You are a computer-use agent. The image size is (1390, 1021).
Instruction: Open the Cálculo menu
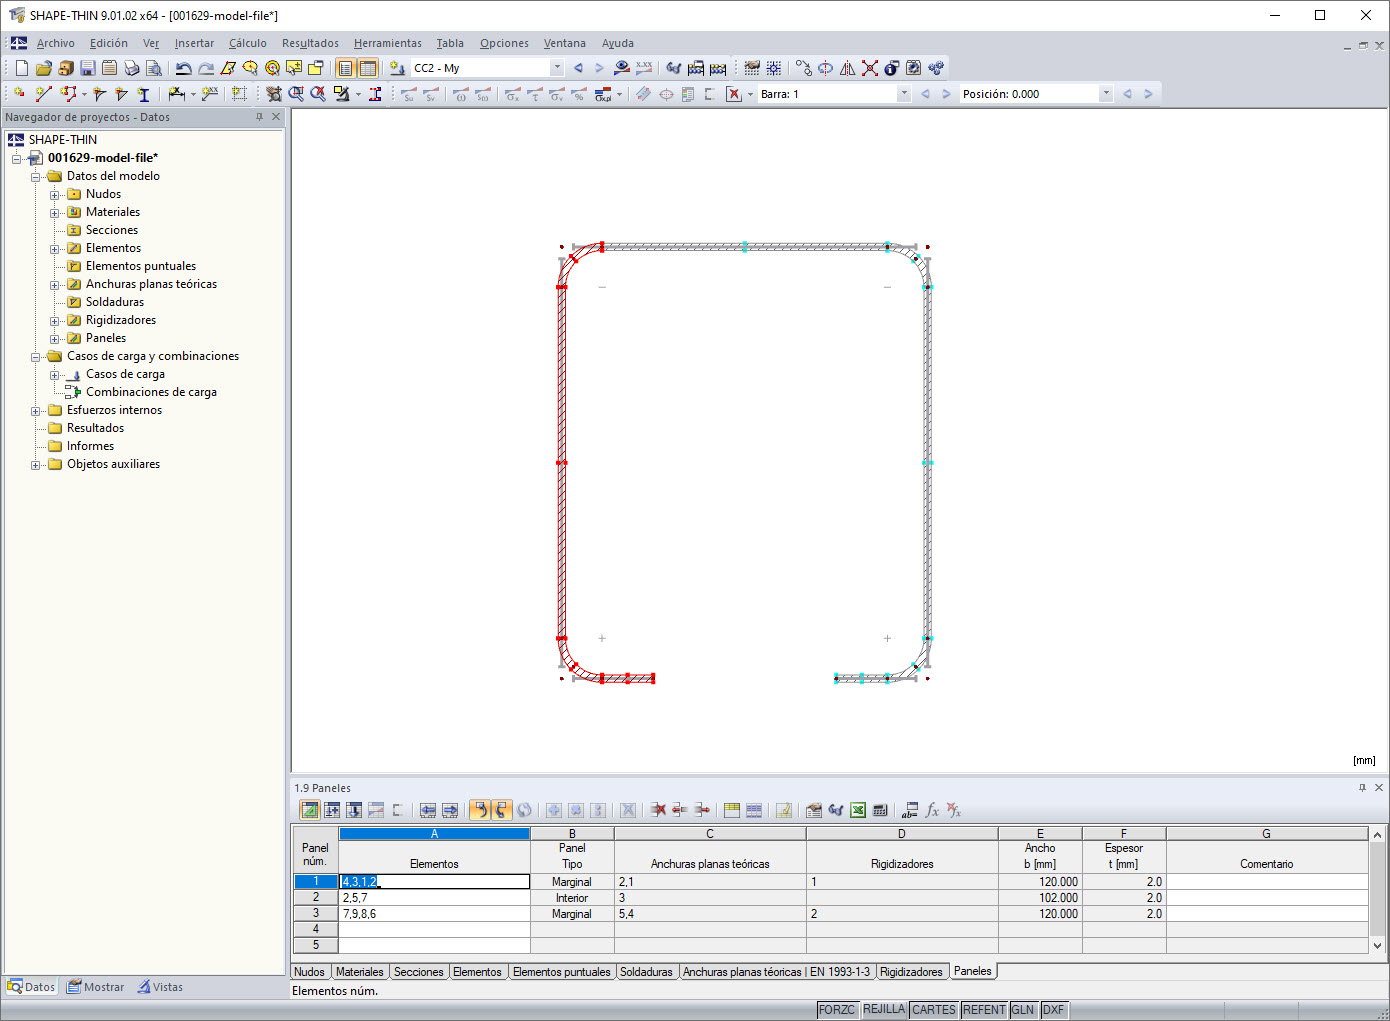pyautogui.click(x=248, y=43)
